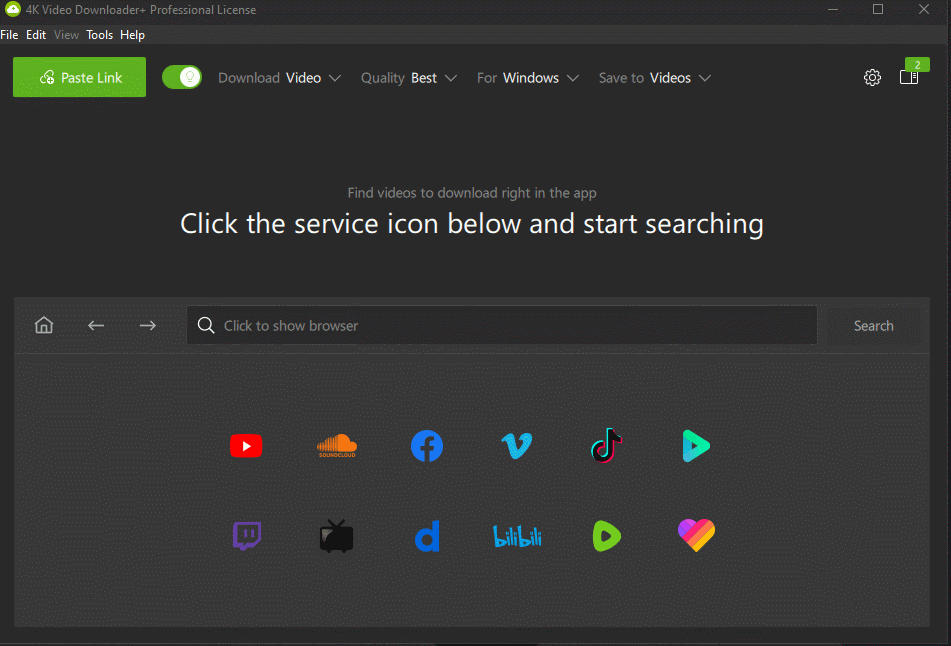Open downloads panel icon with badge 2
951x646 pixels.
pyautogui.click(x=909, y=77)
